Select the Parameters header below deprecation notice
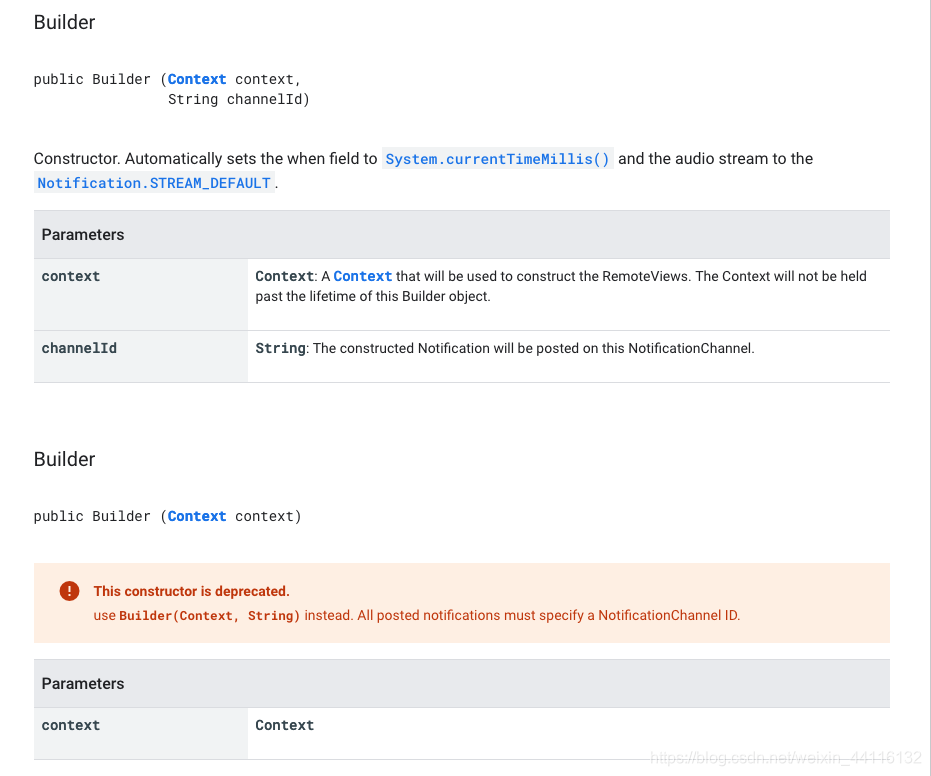 (x=83, y=683)
